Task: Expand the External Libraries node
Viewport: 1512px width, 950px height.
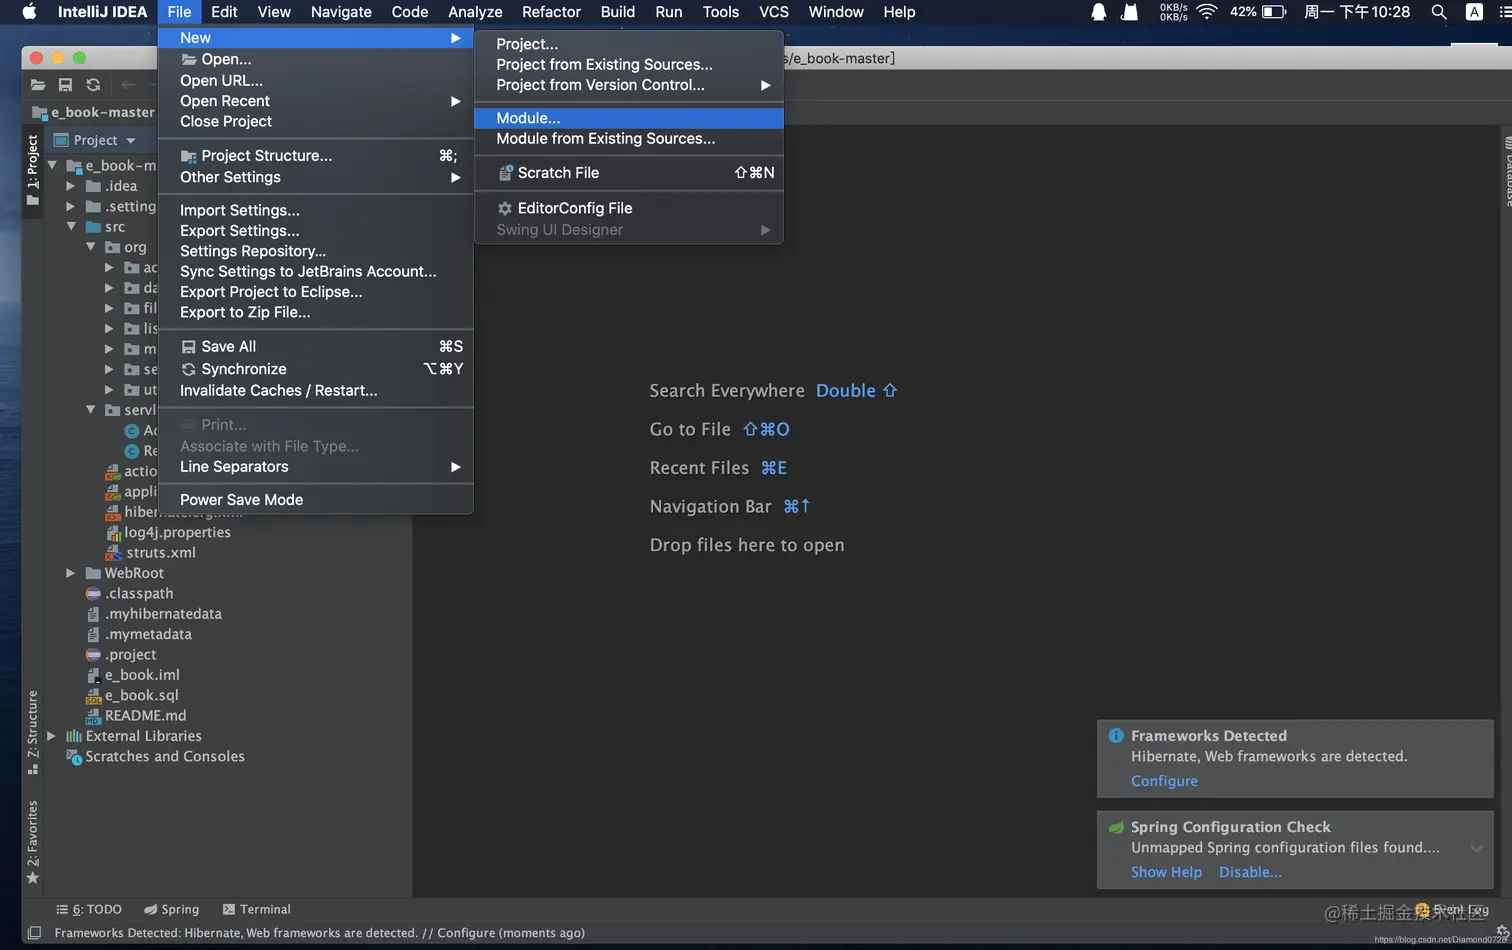Action: click(x=51, y=736)
